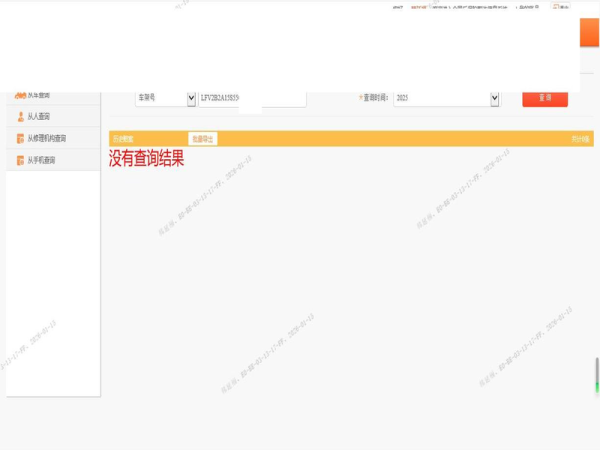This screenshot has height=450, width=600.
Task: Click the arrow of the 车架号 dropdown
Action: coord(192,99)
